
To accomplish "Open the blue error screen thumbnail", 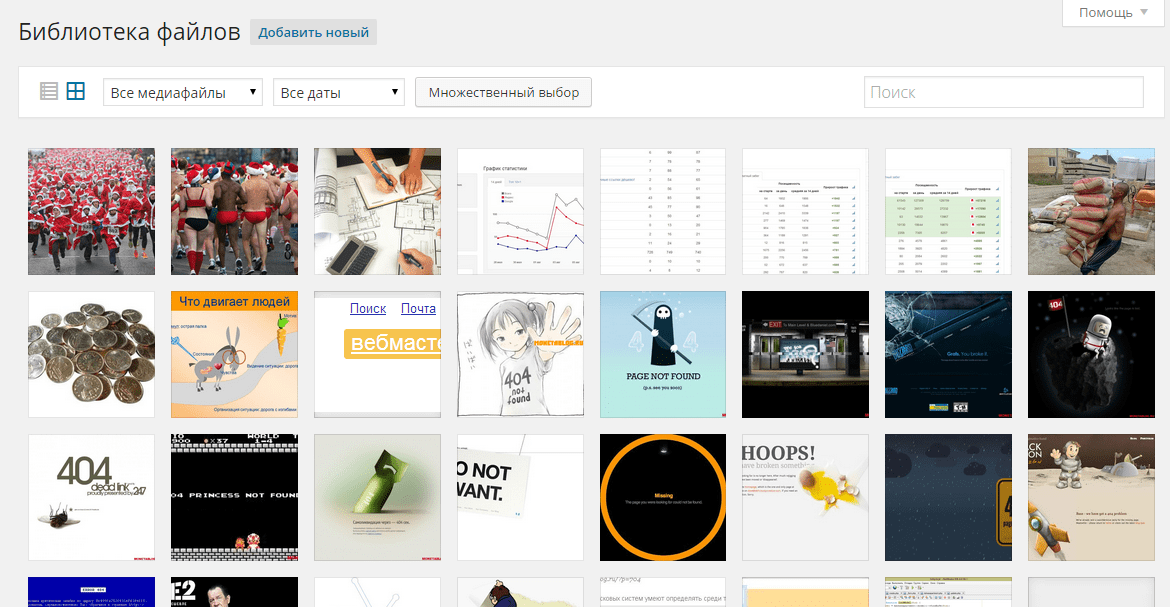I will pyautogui.click(x=92, y=592).
